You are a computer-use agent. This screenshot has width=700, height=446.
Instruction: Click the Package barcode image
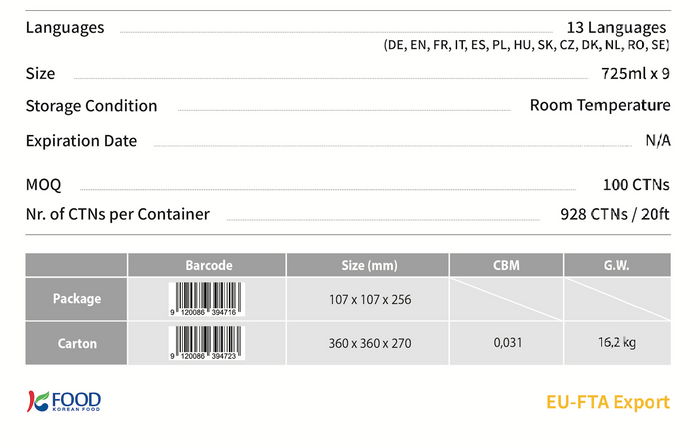coord(207,299)
